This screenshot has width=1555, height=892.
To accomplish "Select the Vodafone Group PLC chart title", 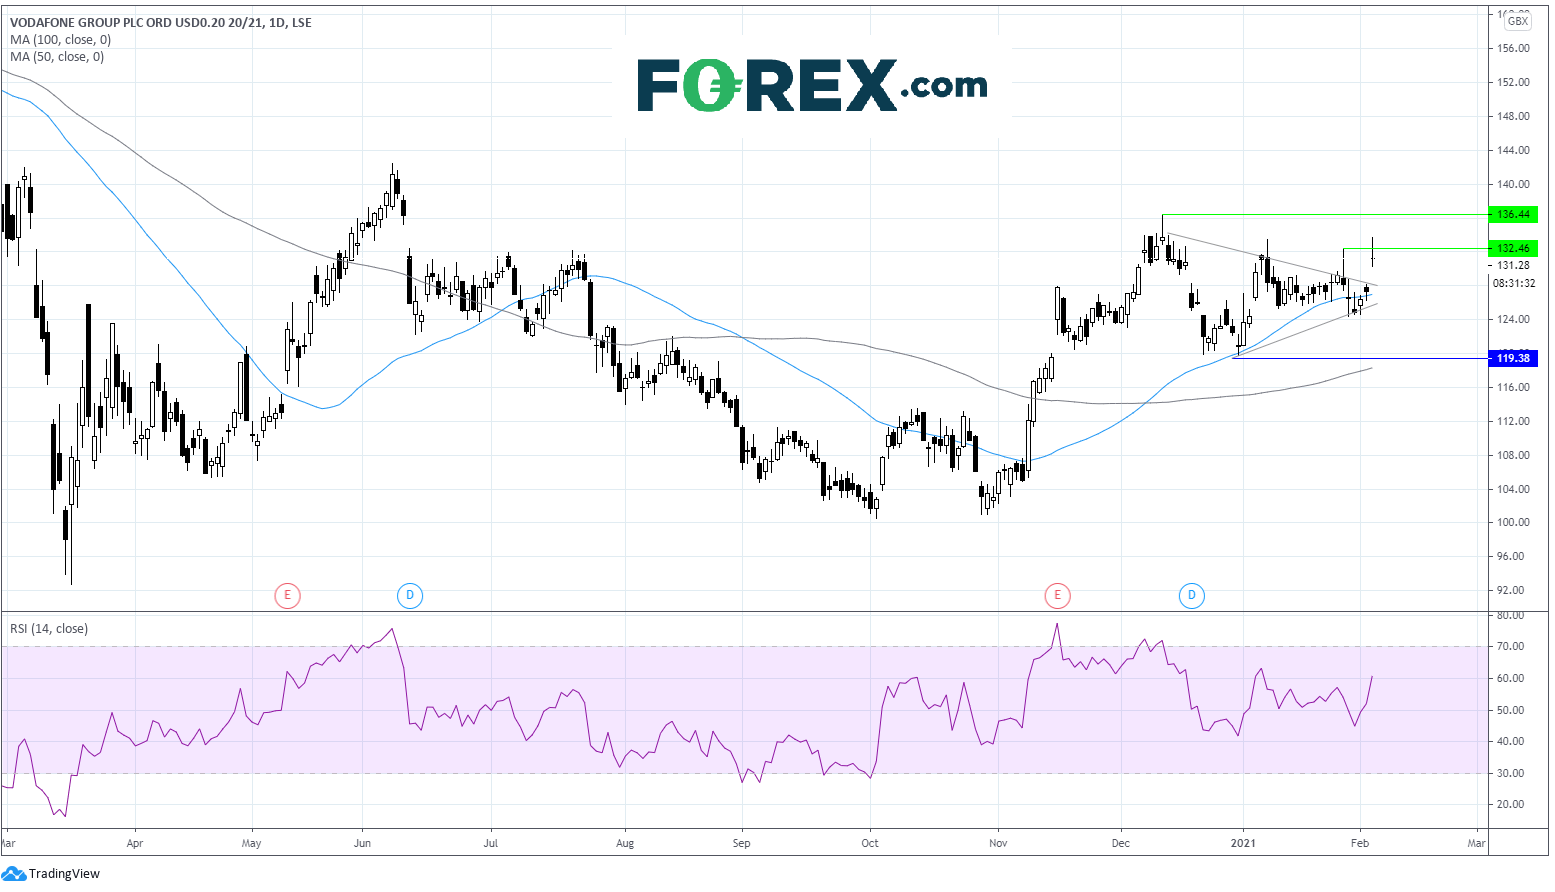I will pos(161,22).
